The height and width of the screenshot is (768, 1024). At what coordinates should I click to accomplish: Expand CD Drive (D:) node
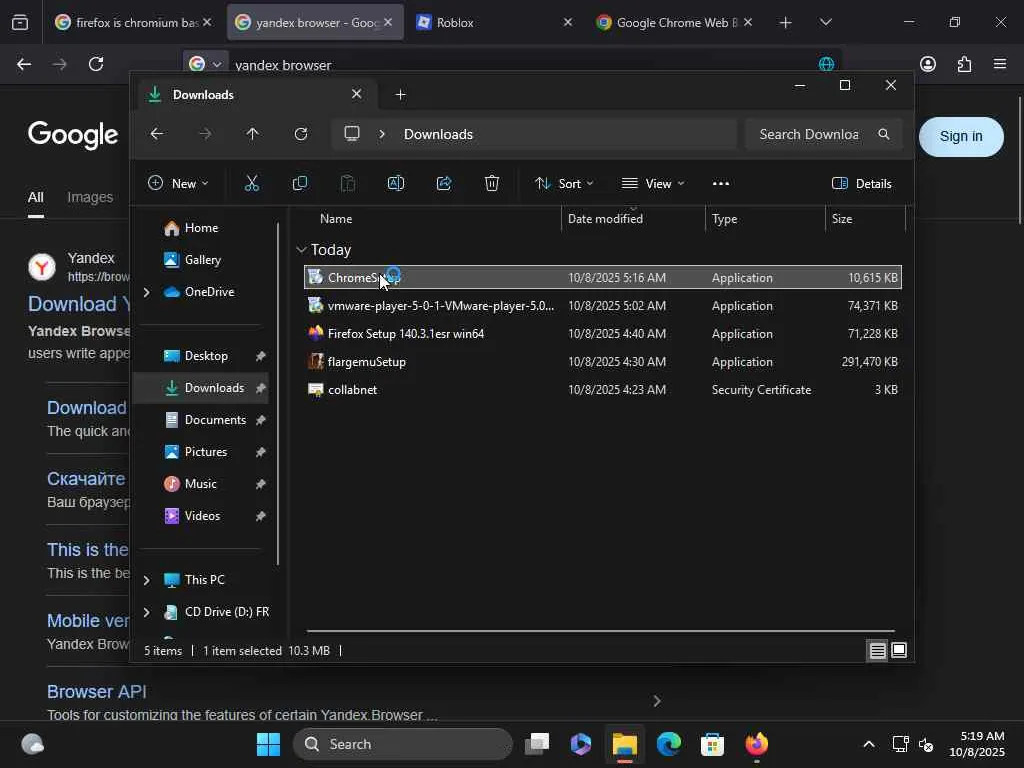[x=146, y=612]
